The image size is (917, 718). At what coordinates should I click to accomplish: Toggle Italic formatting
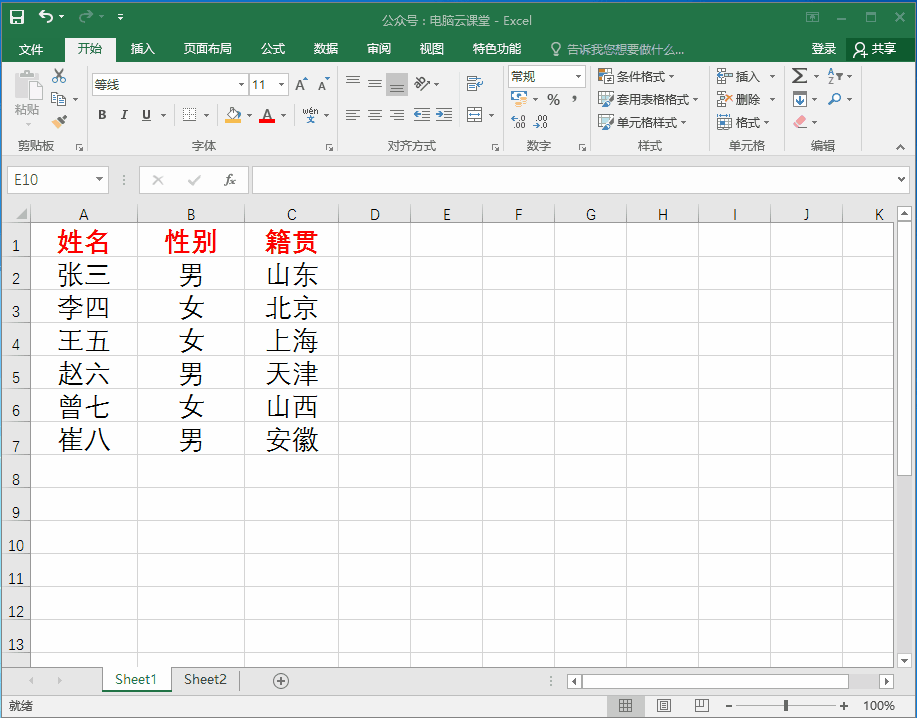coord(124,115)
